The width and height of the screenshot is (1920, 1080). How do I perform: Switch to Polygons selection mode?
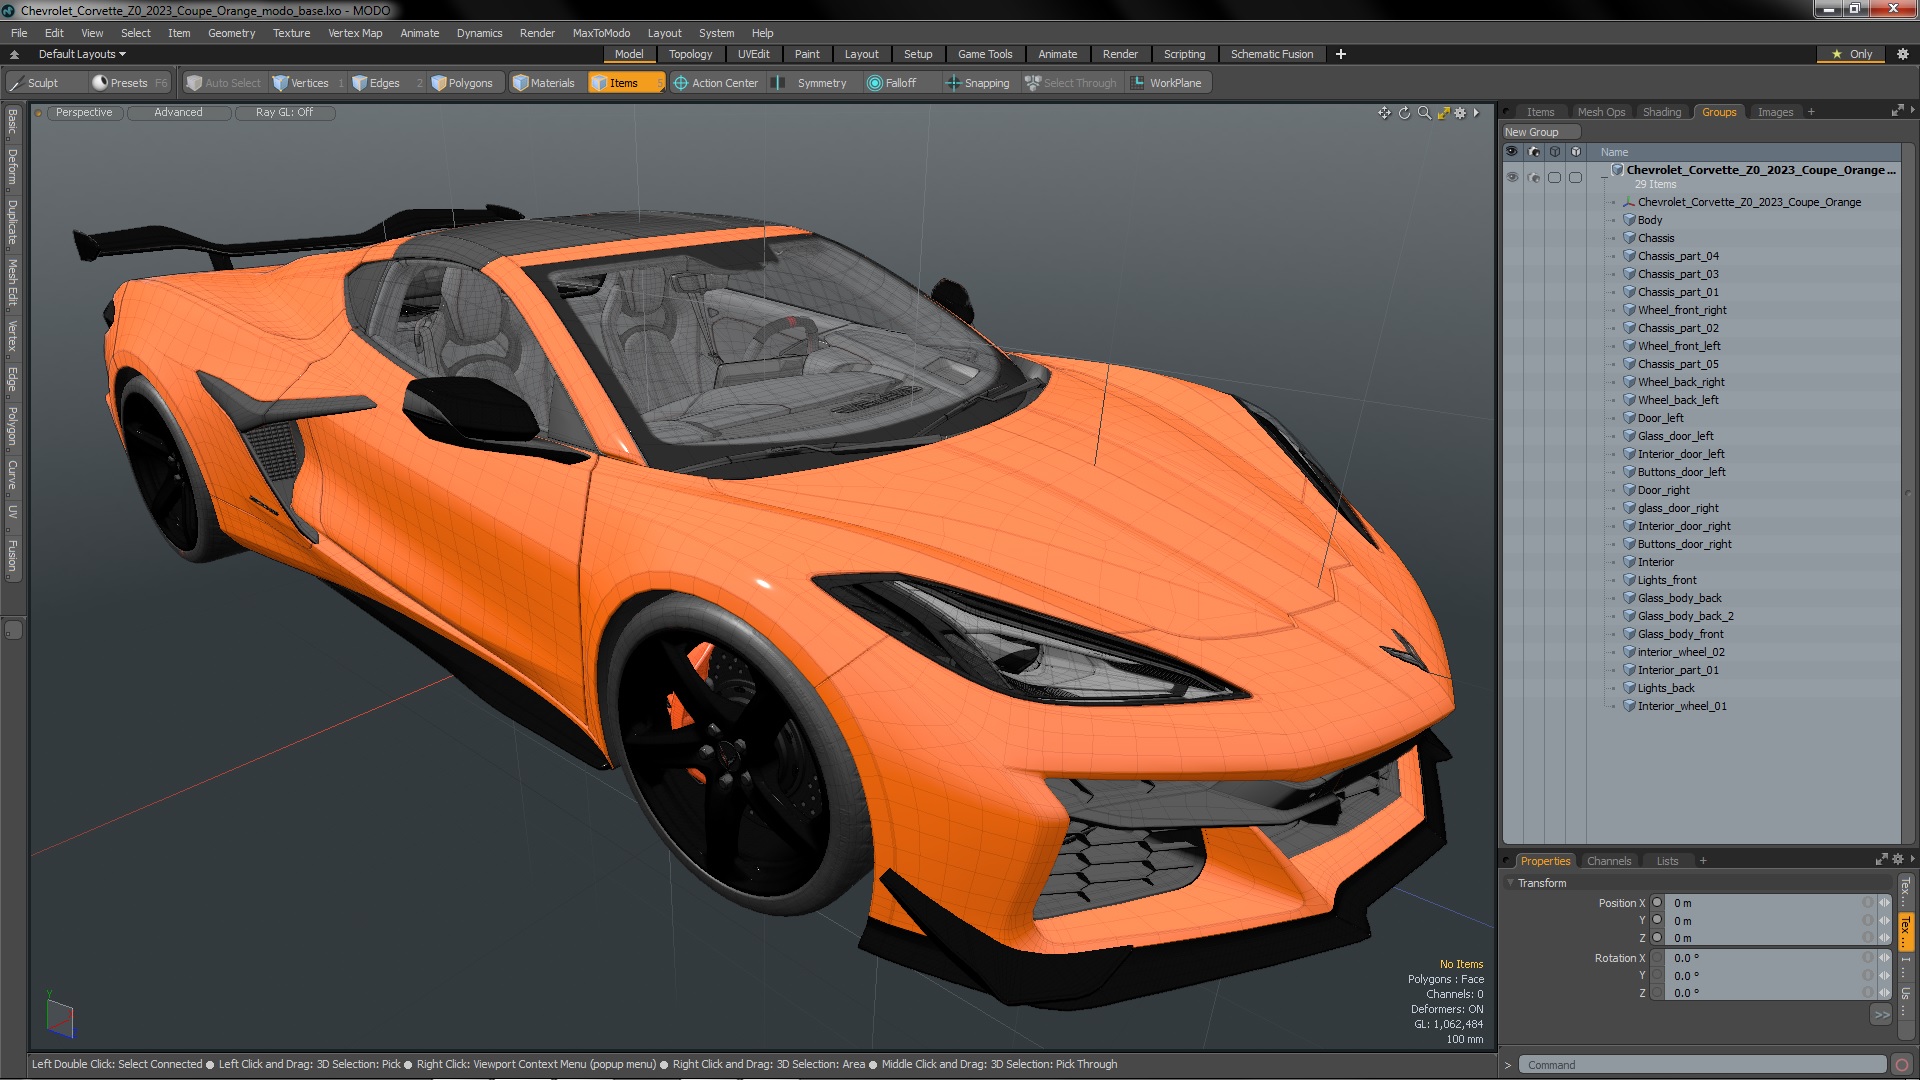coord(461,83)
